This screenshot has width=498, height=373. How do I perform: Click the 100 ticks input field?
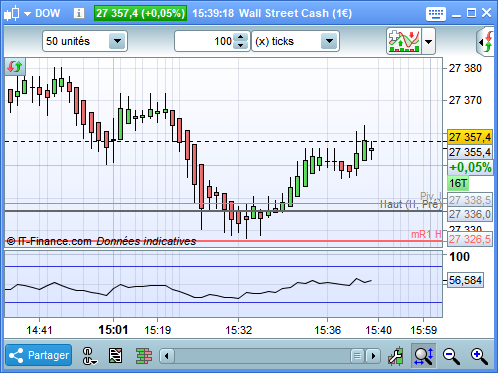coord(205,41)
